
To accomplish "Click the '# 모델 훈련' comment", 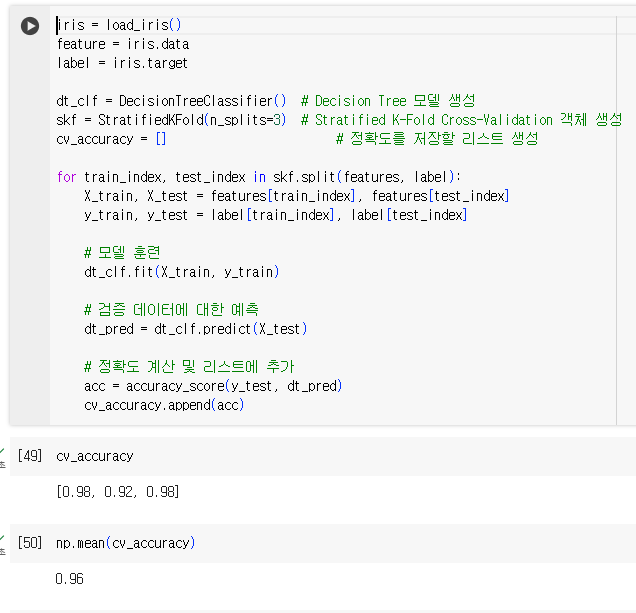I will coord(122,252).
